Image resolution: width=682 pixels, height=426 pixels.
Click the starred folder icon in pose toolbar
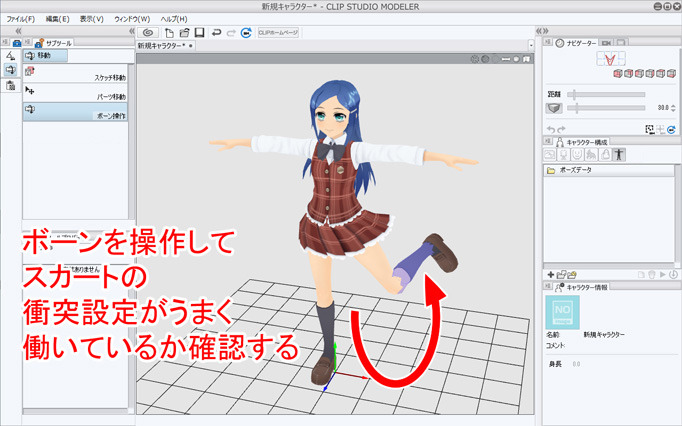coord(572,275)
